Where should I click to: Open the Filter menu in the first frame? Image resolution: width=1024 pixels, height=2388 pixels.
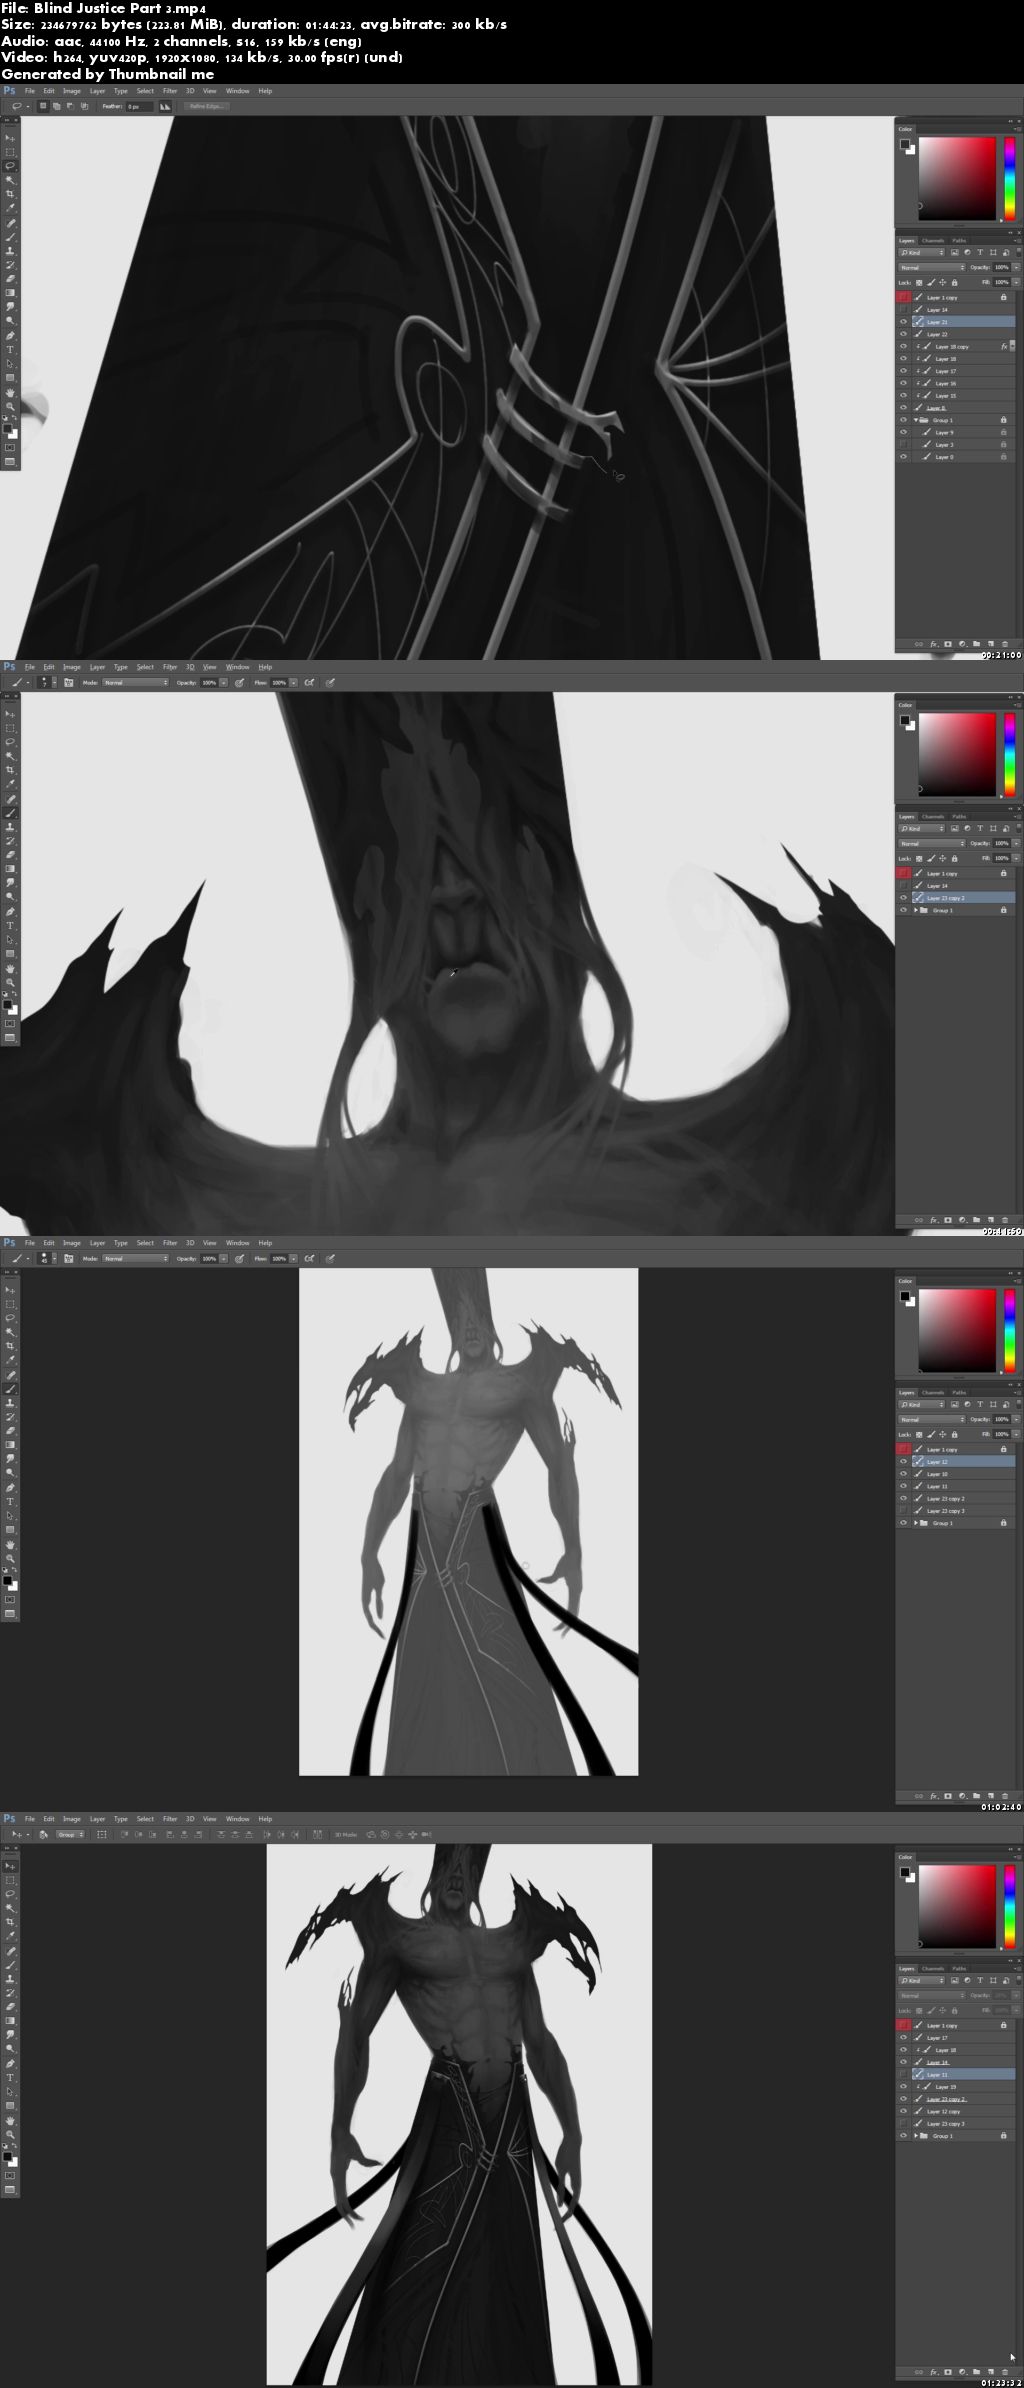tap(170, 91)
